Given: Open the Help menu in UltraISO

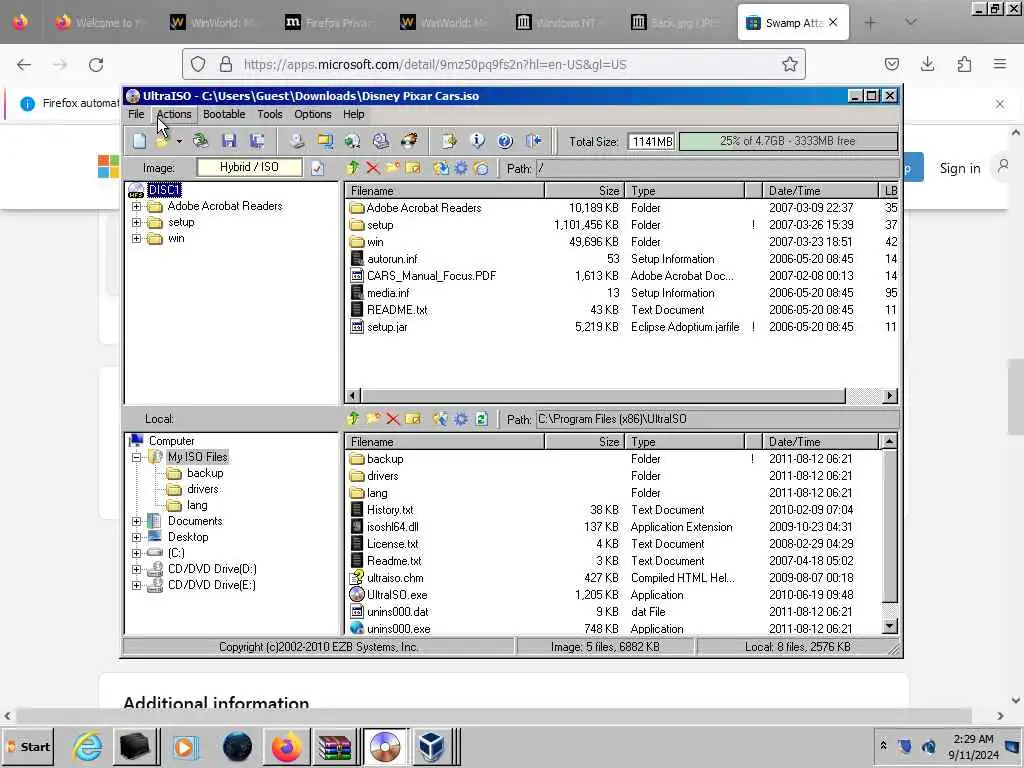Looking at the screenshot, I should pos(353,114).
